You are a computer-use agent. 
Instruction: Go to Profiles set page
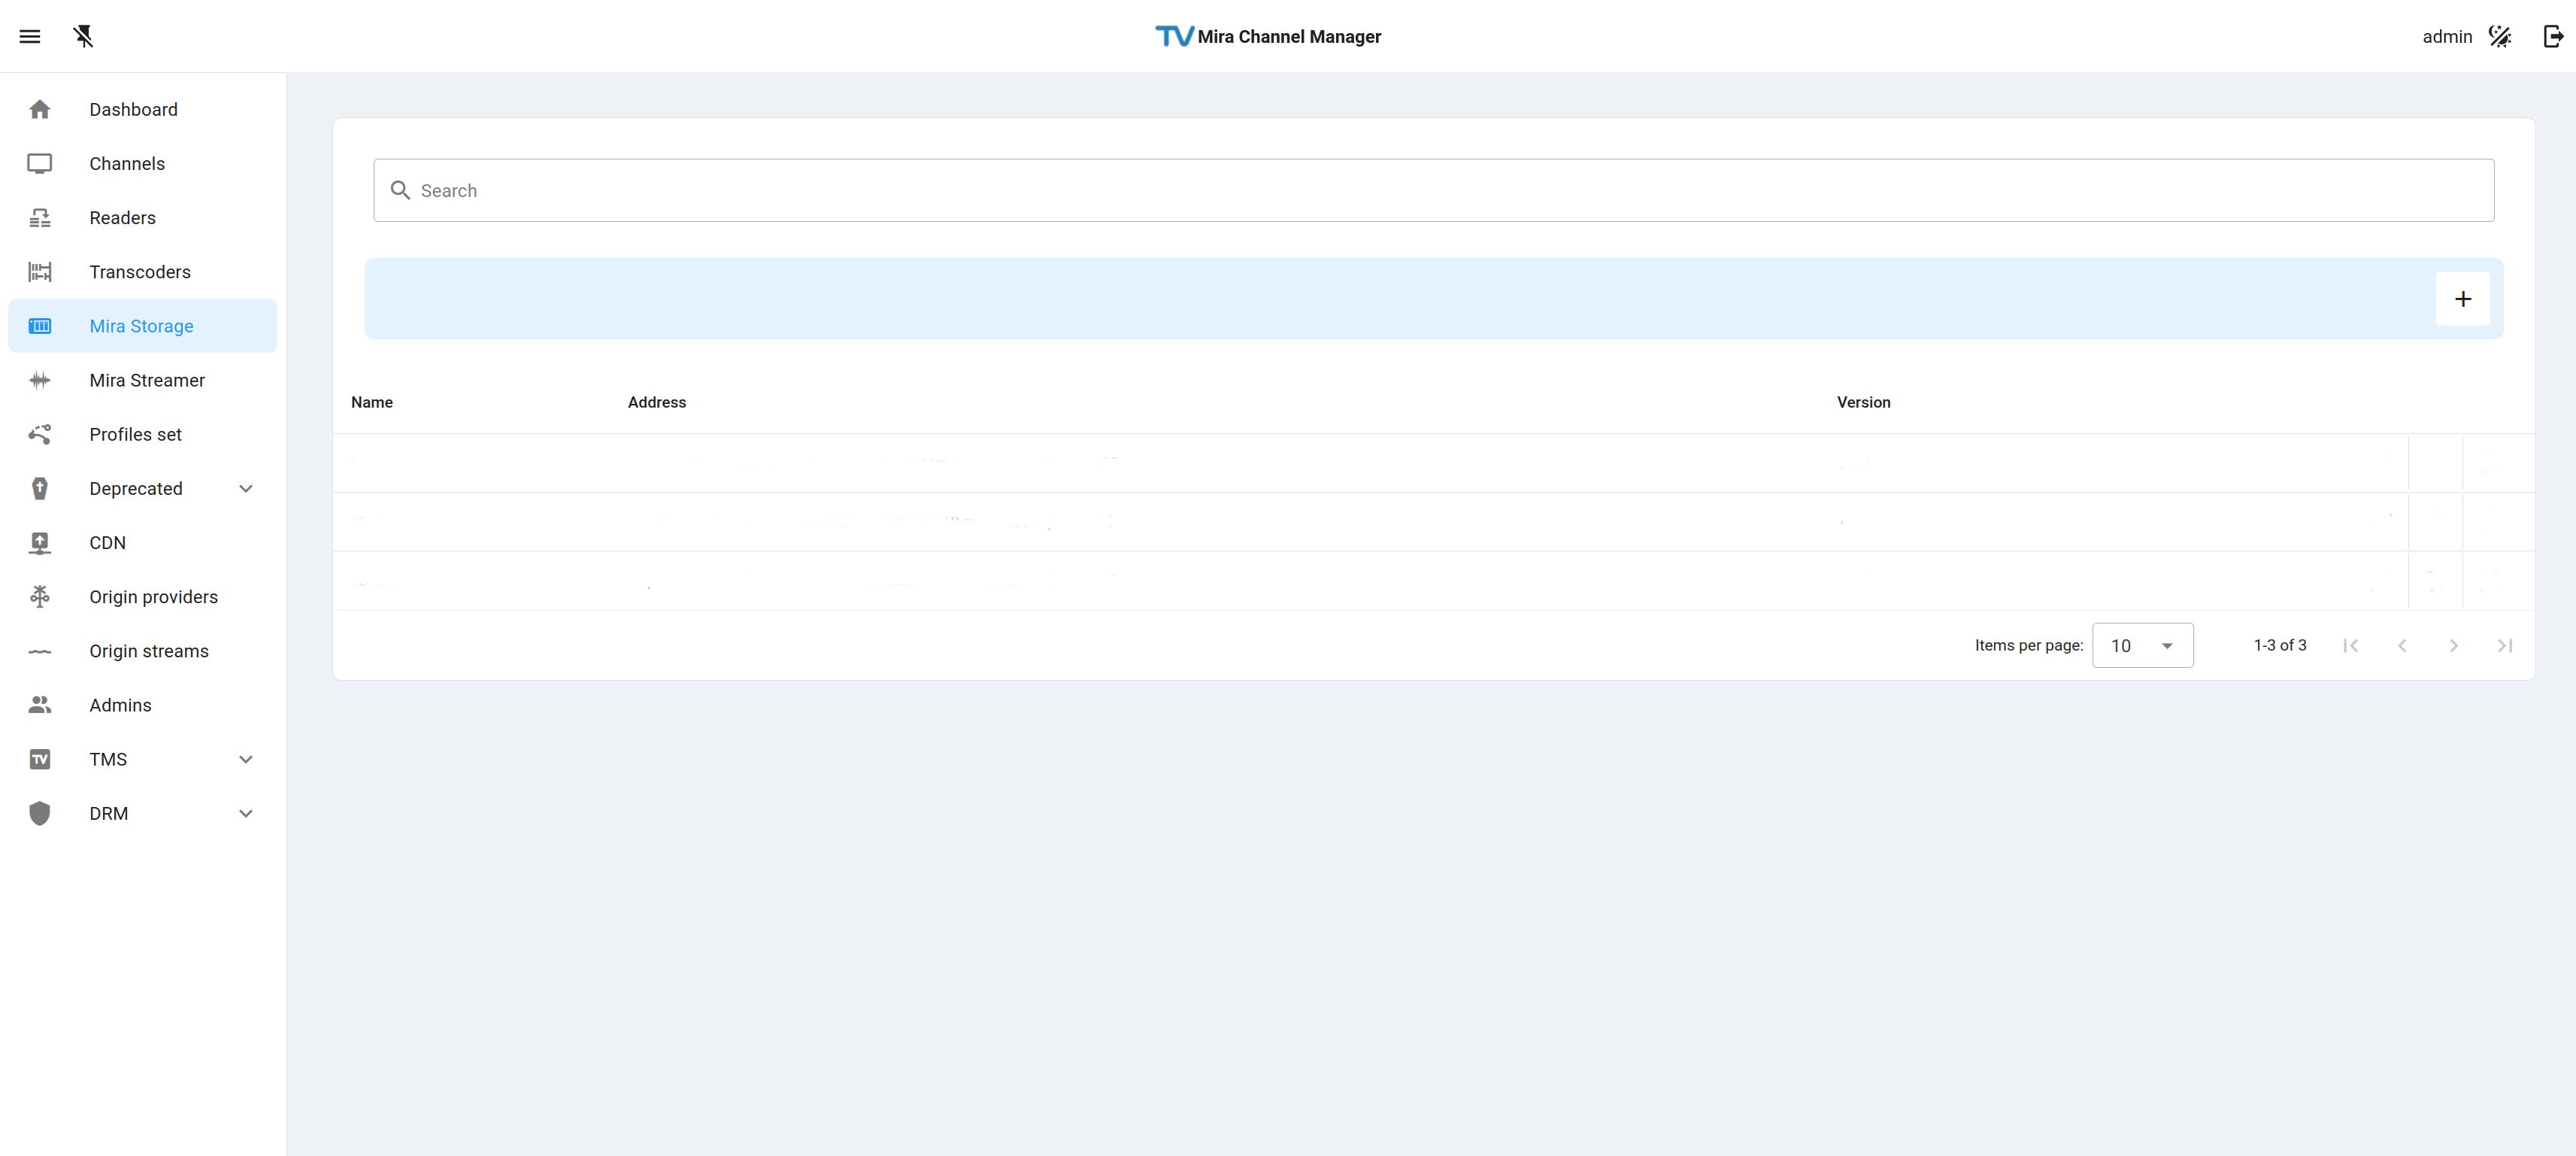135,435
